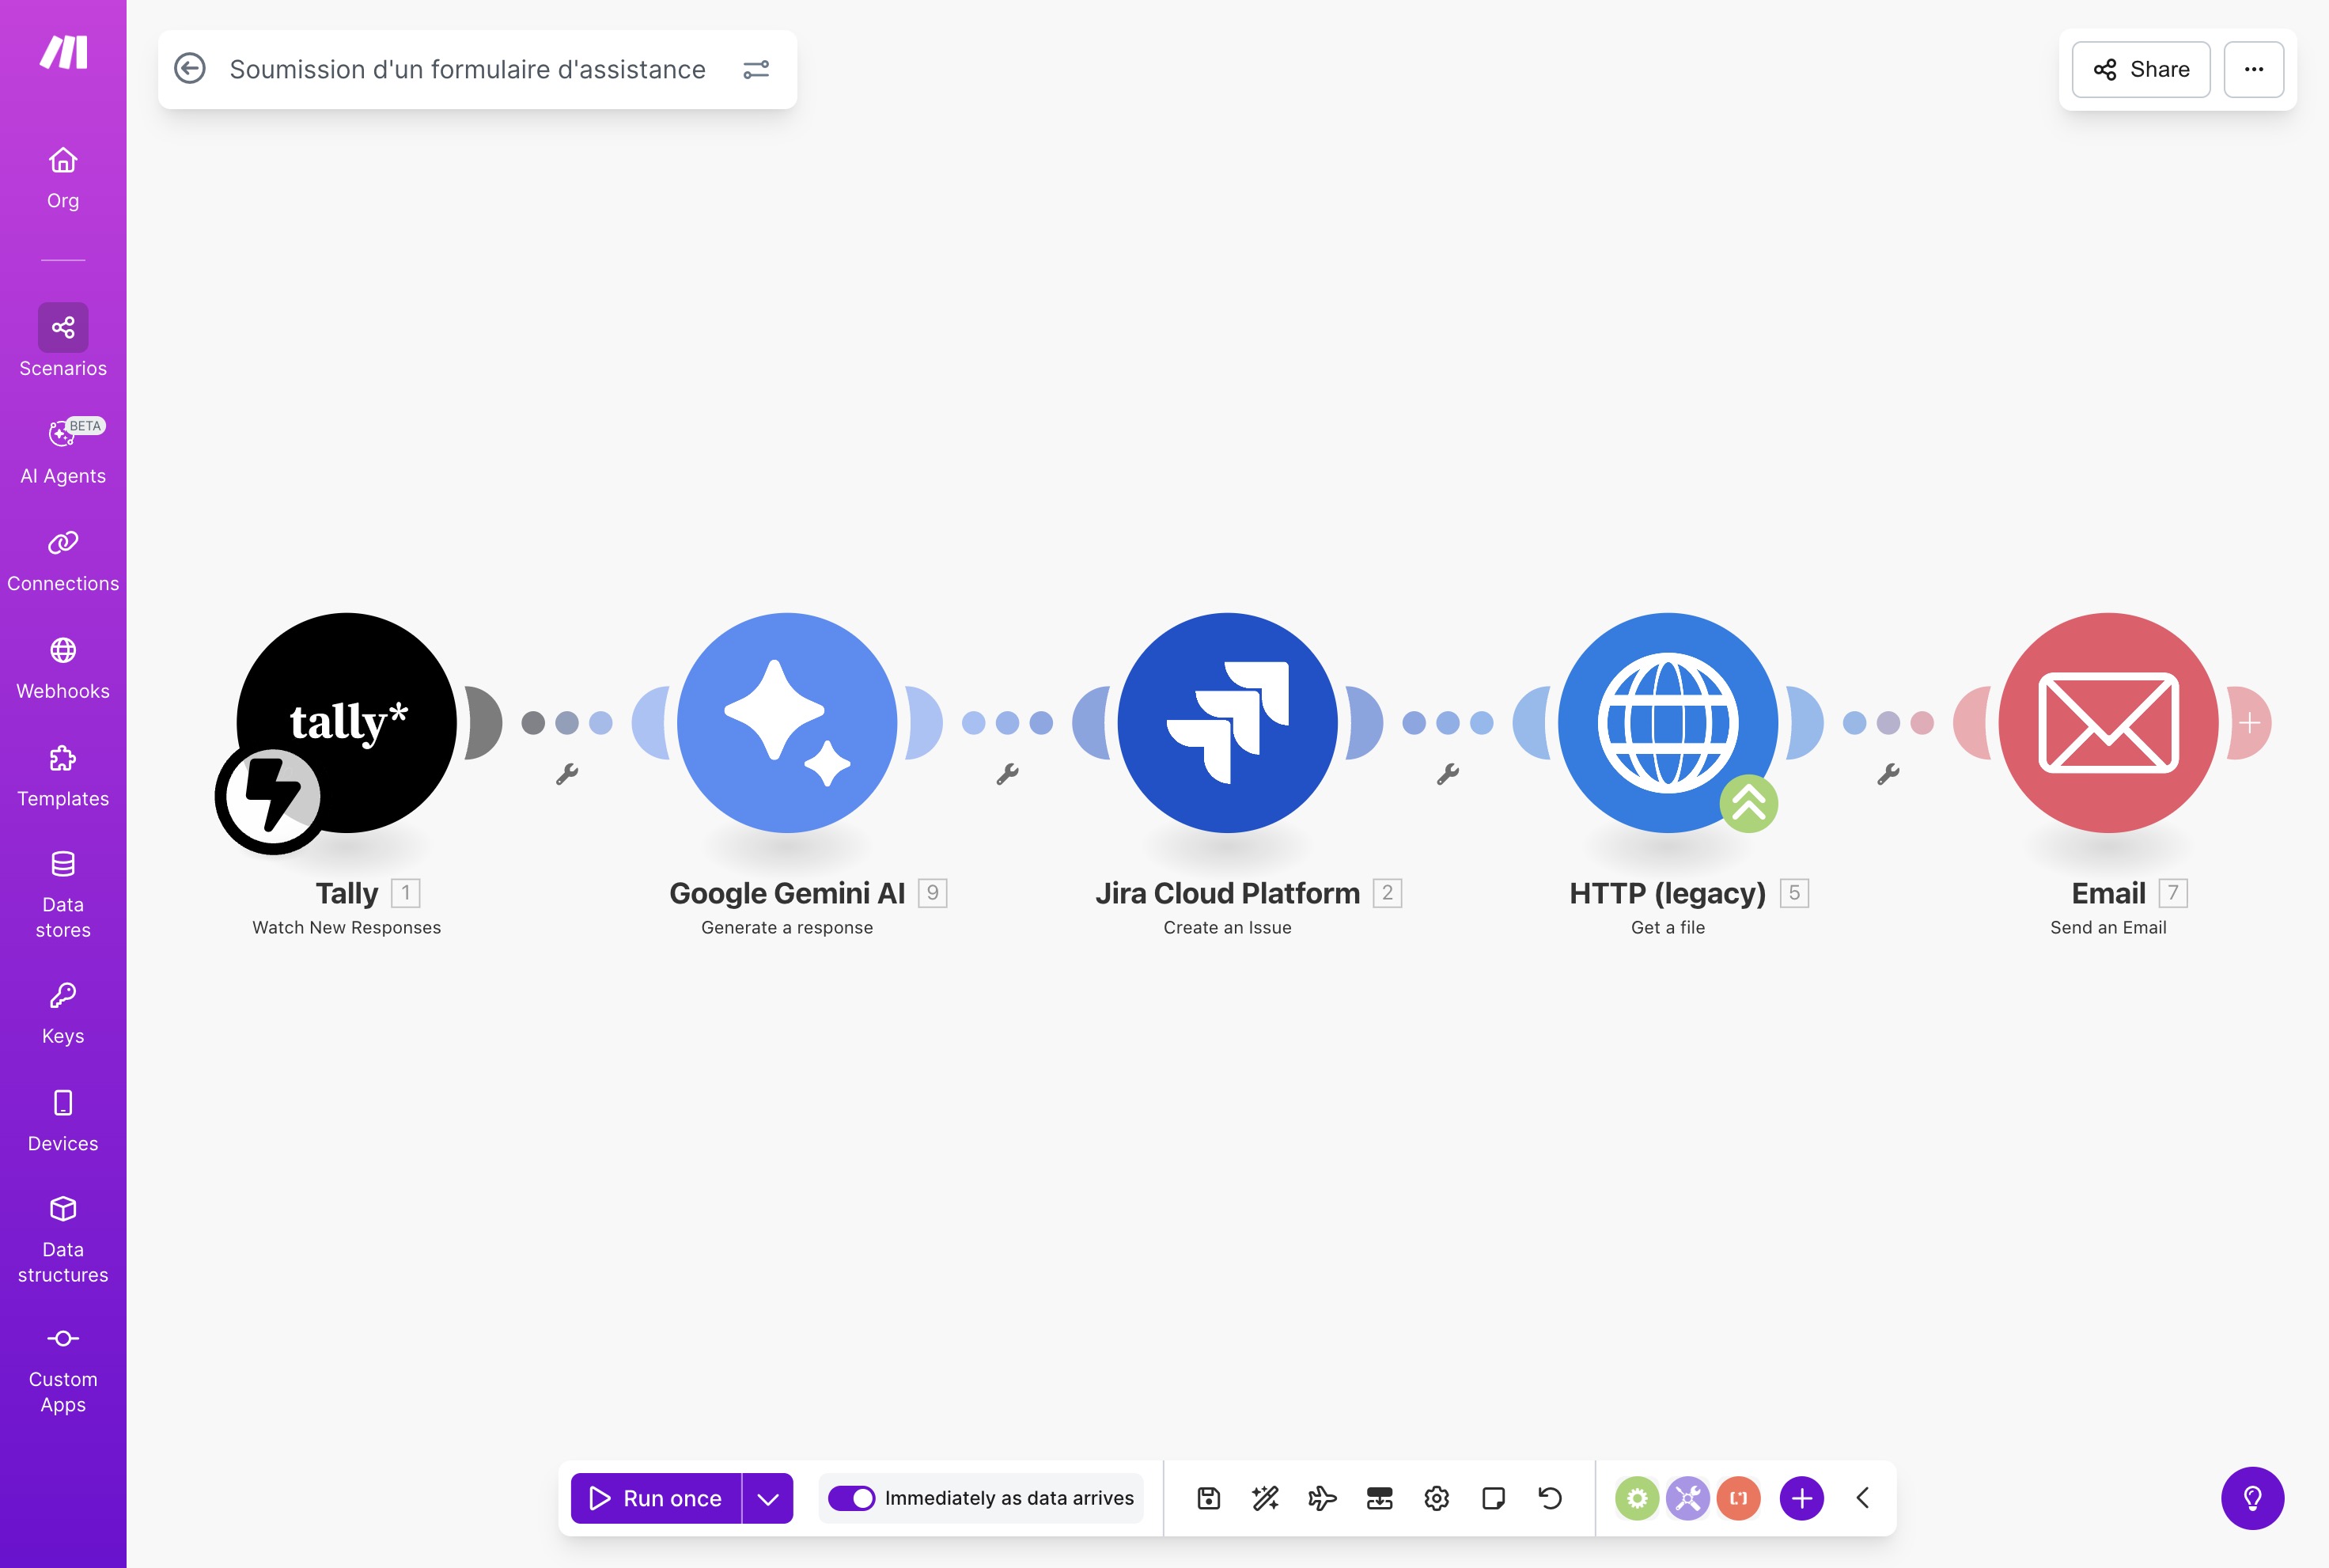Click the undo arrow in the toolbar
This screenshot has width=2329, height=1568.
1550,1498
